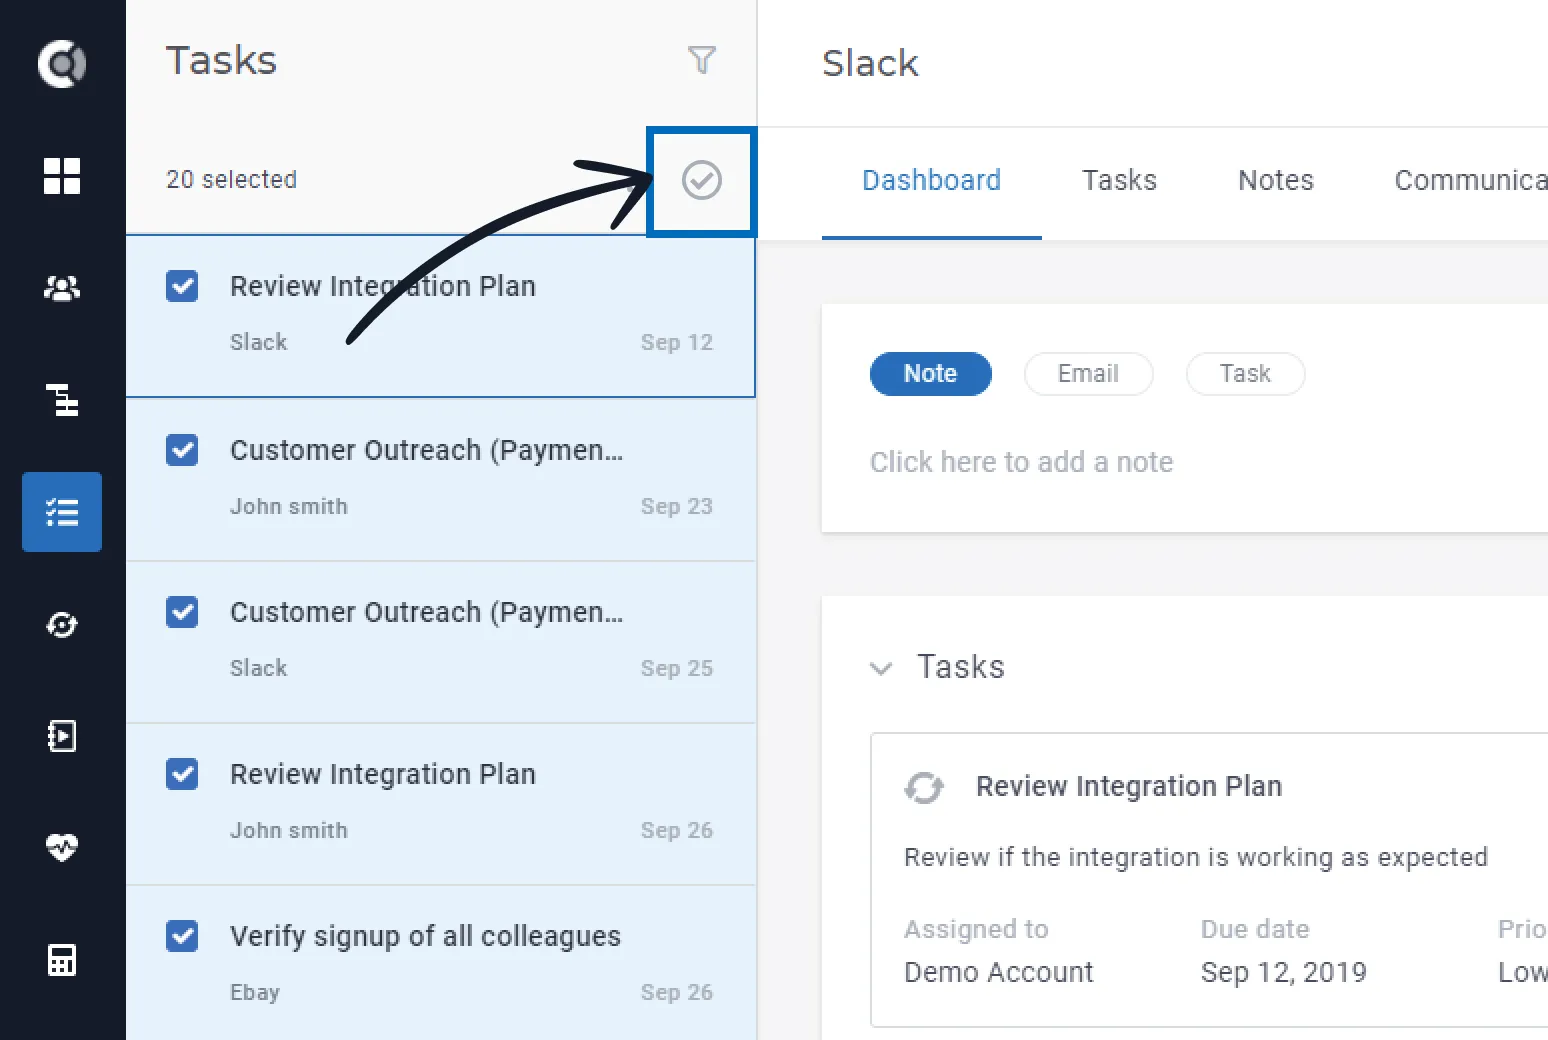
Task: Open the circular sync icon in sidebar
Action: click(62, 624)
